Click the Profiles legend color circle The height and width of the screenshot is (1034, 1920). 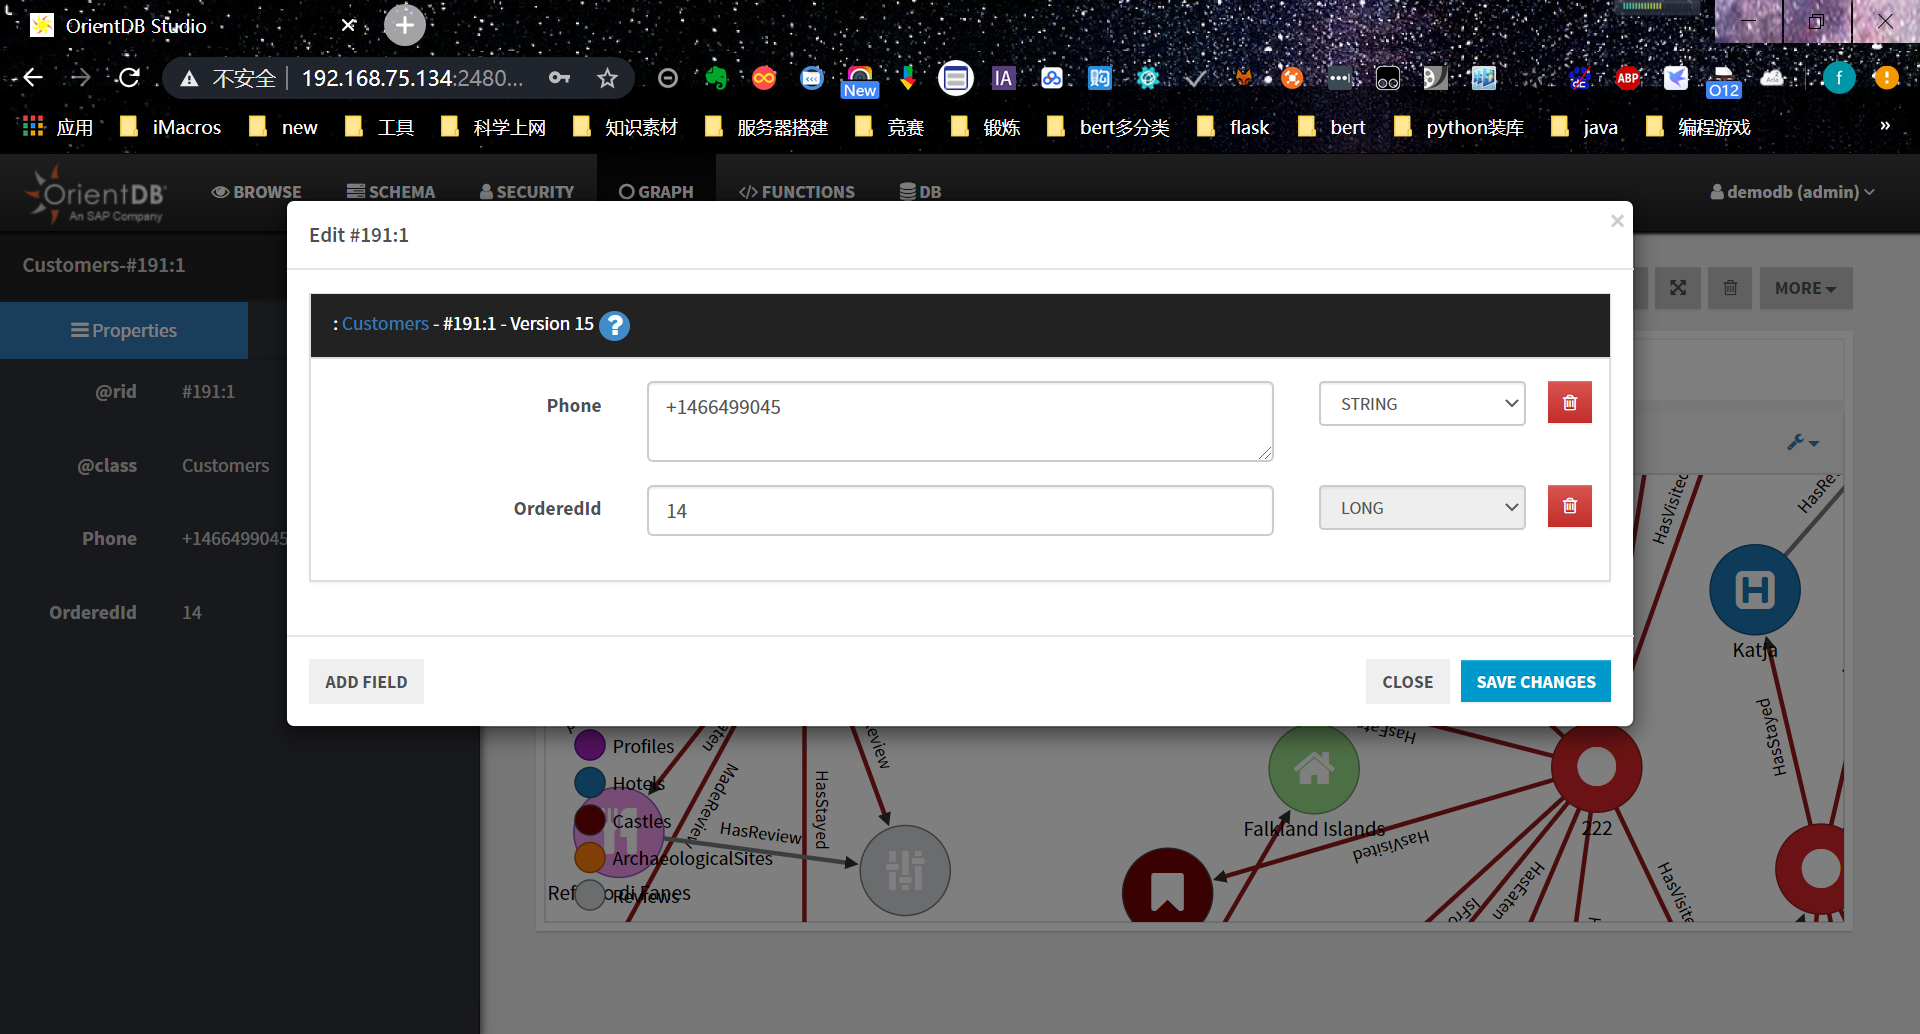590,745
